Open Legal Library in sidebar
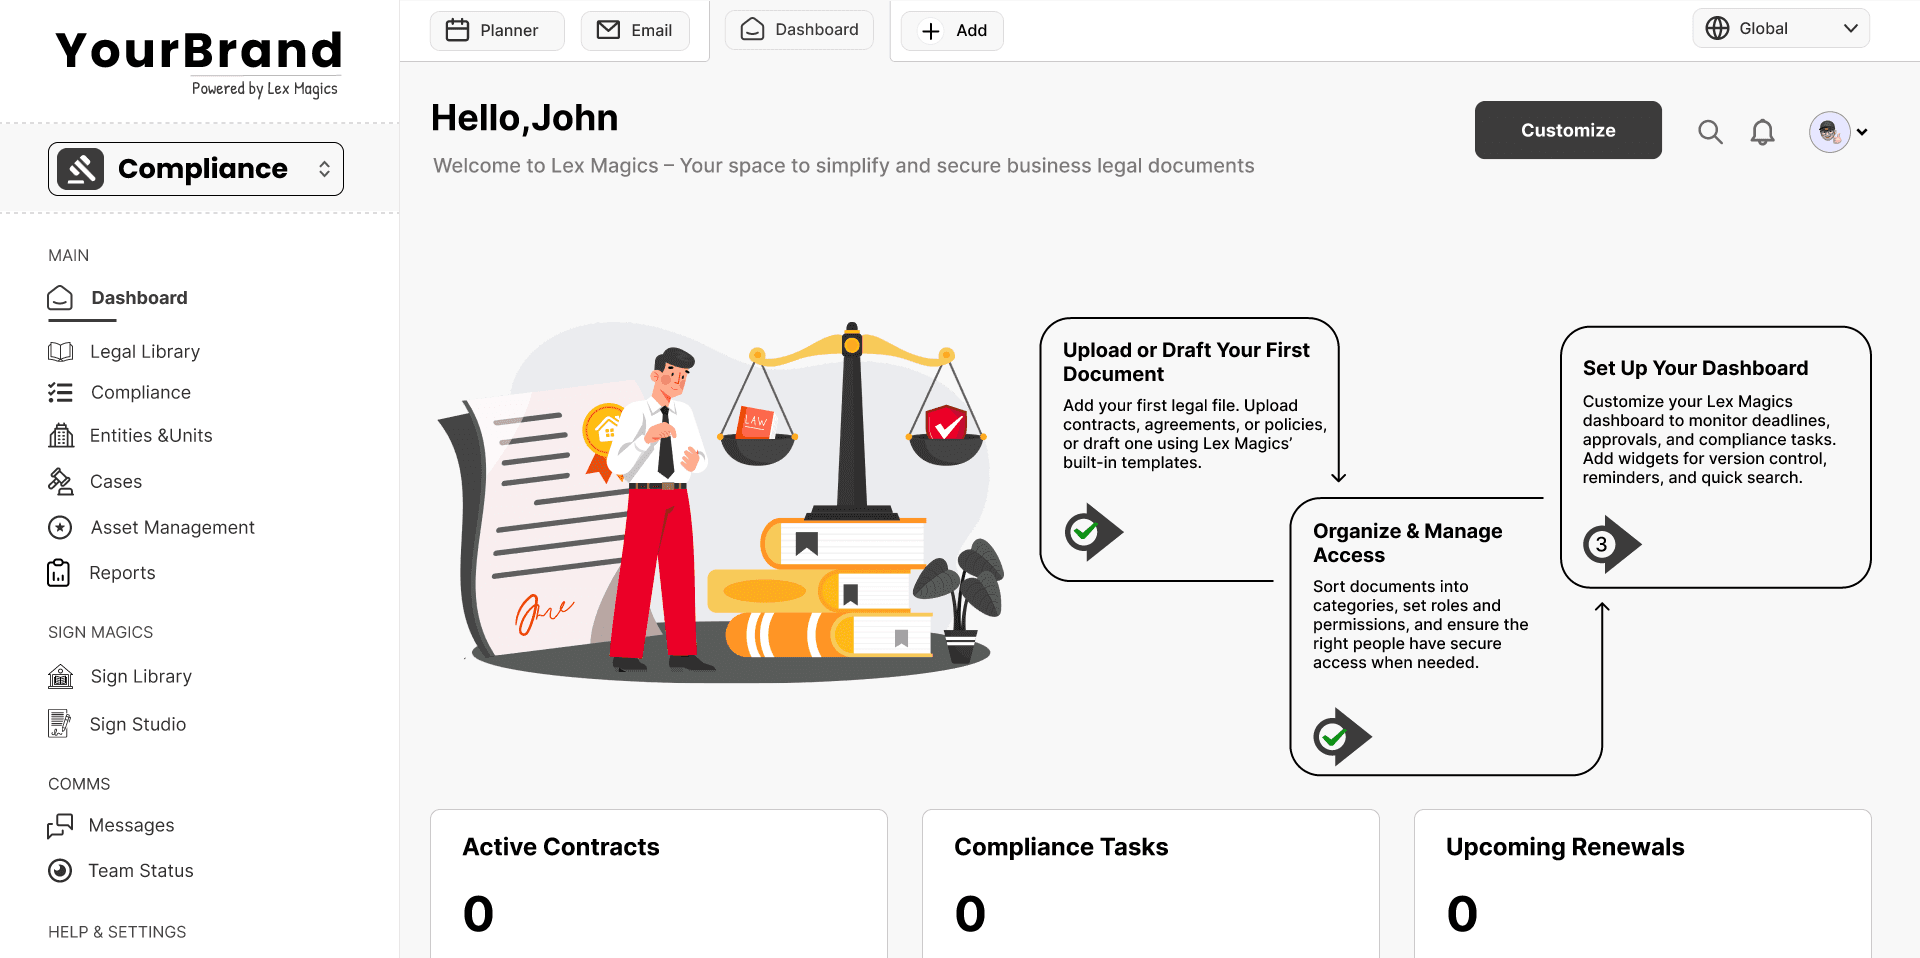1920x958 pixels. (124, 351)
